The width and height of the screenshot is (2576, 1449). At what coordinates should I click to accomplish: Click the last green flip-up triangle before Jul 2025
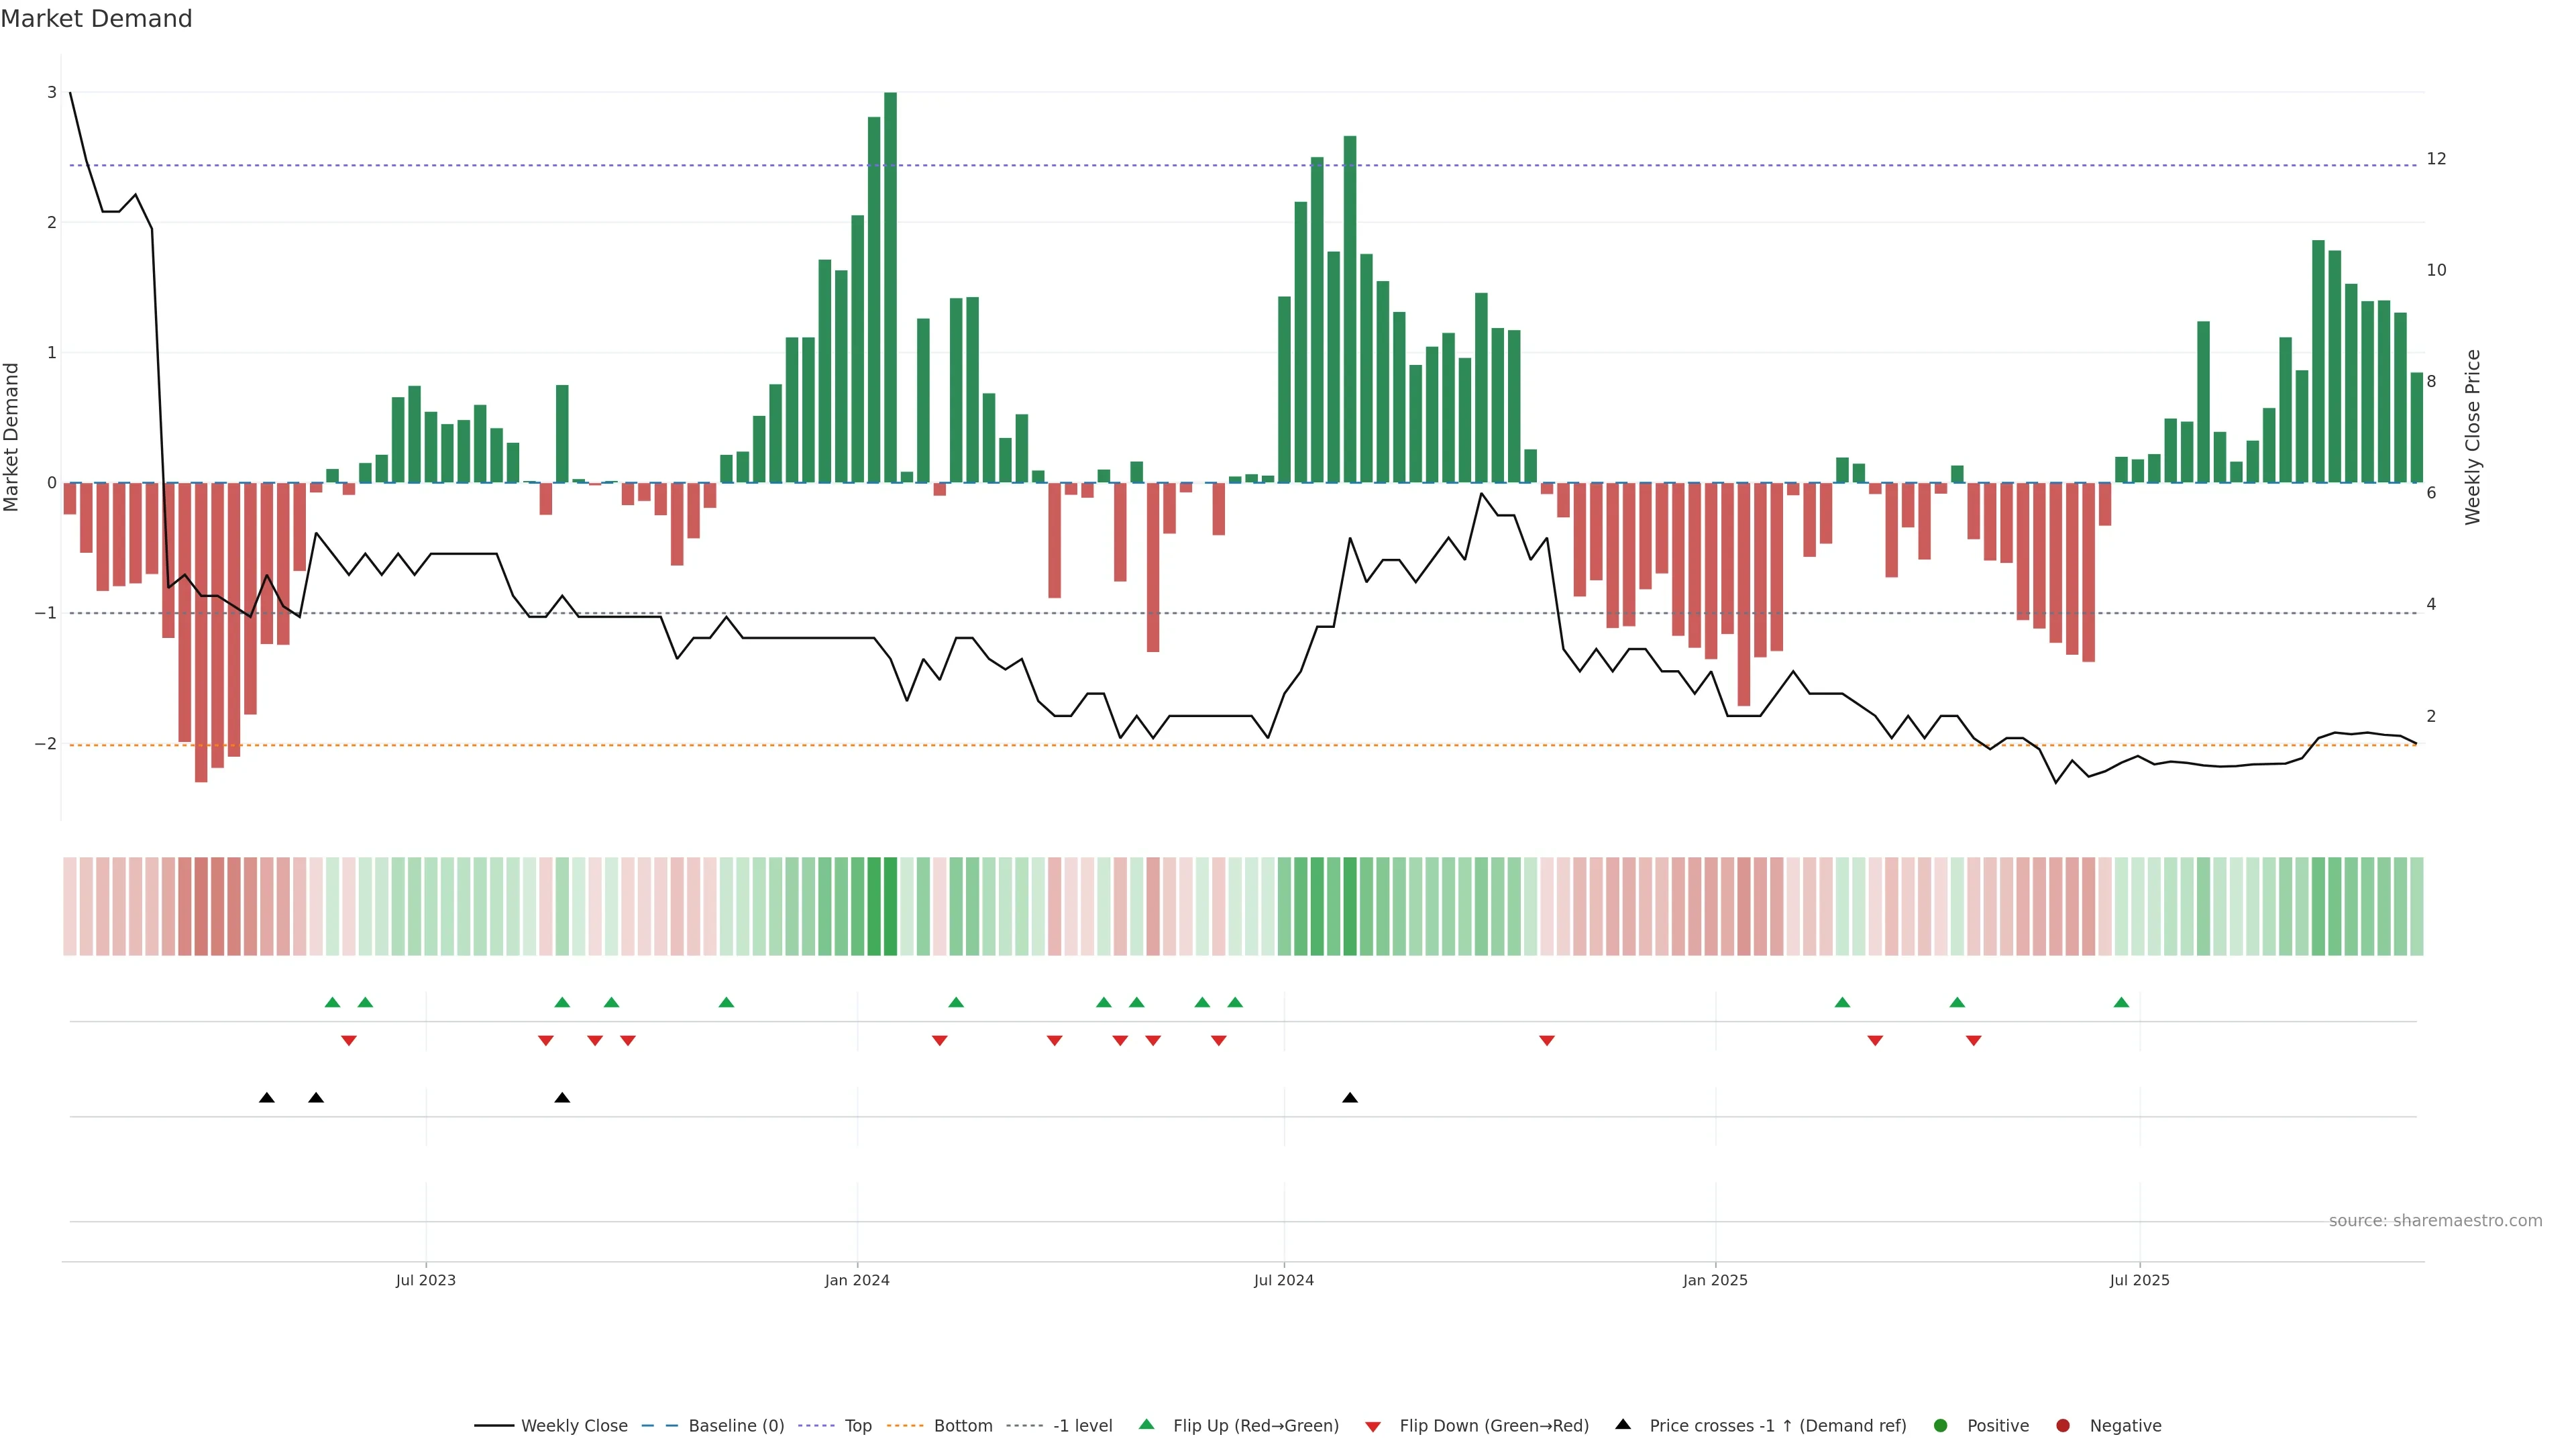pos(2121,1002)
